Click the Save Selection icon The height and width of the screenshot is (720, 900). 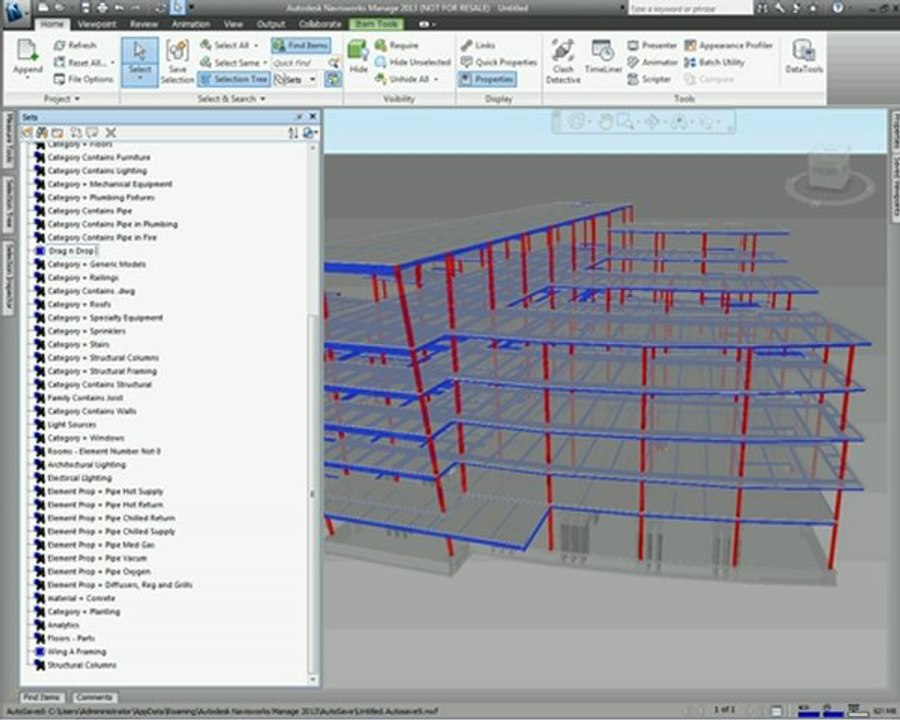click(x=177, y=51)
